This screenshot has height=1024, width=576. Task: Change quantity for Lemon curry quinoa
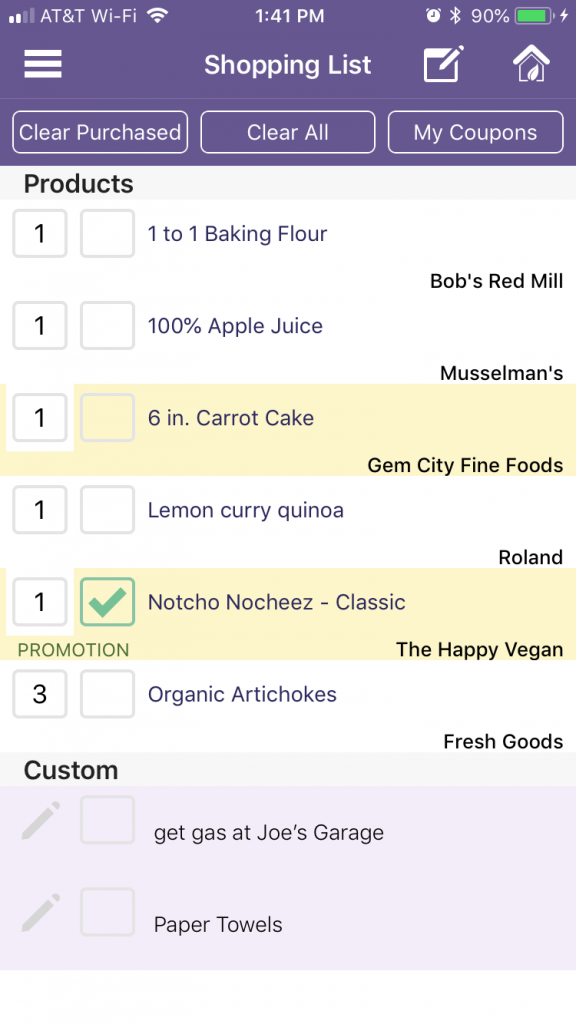[x=40, y=509]
